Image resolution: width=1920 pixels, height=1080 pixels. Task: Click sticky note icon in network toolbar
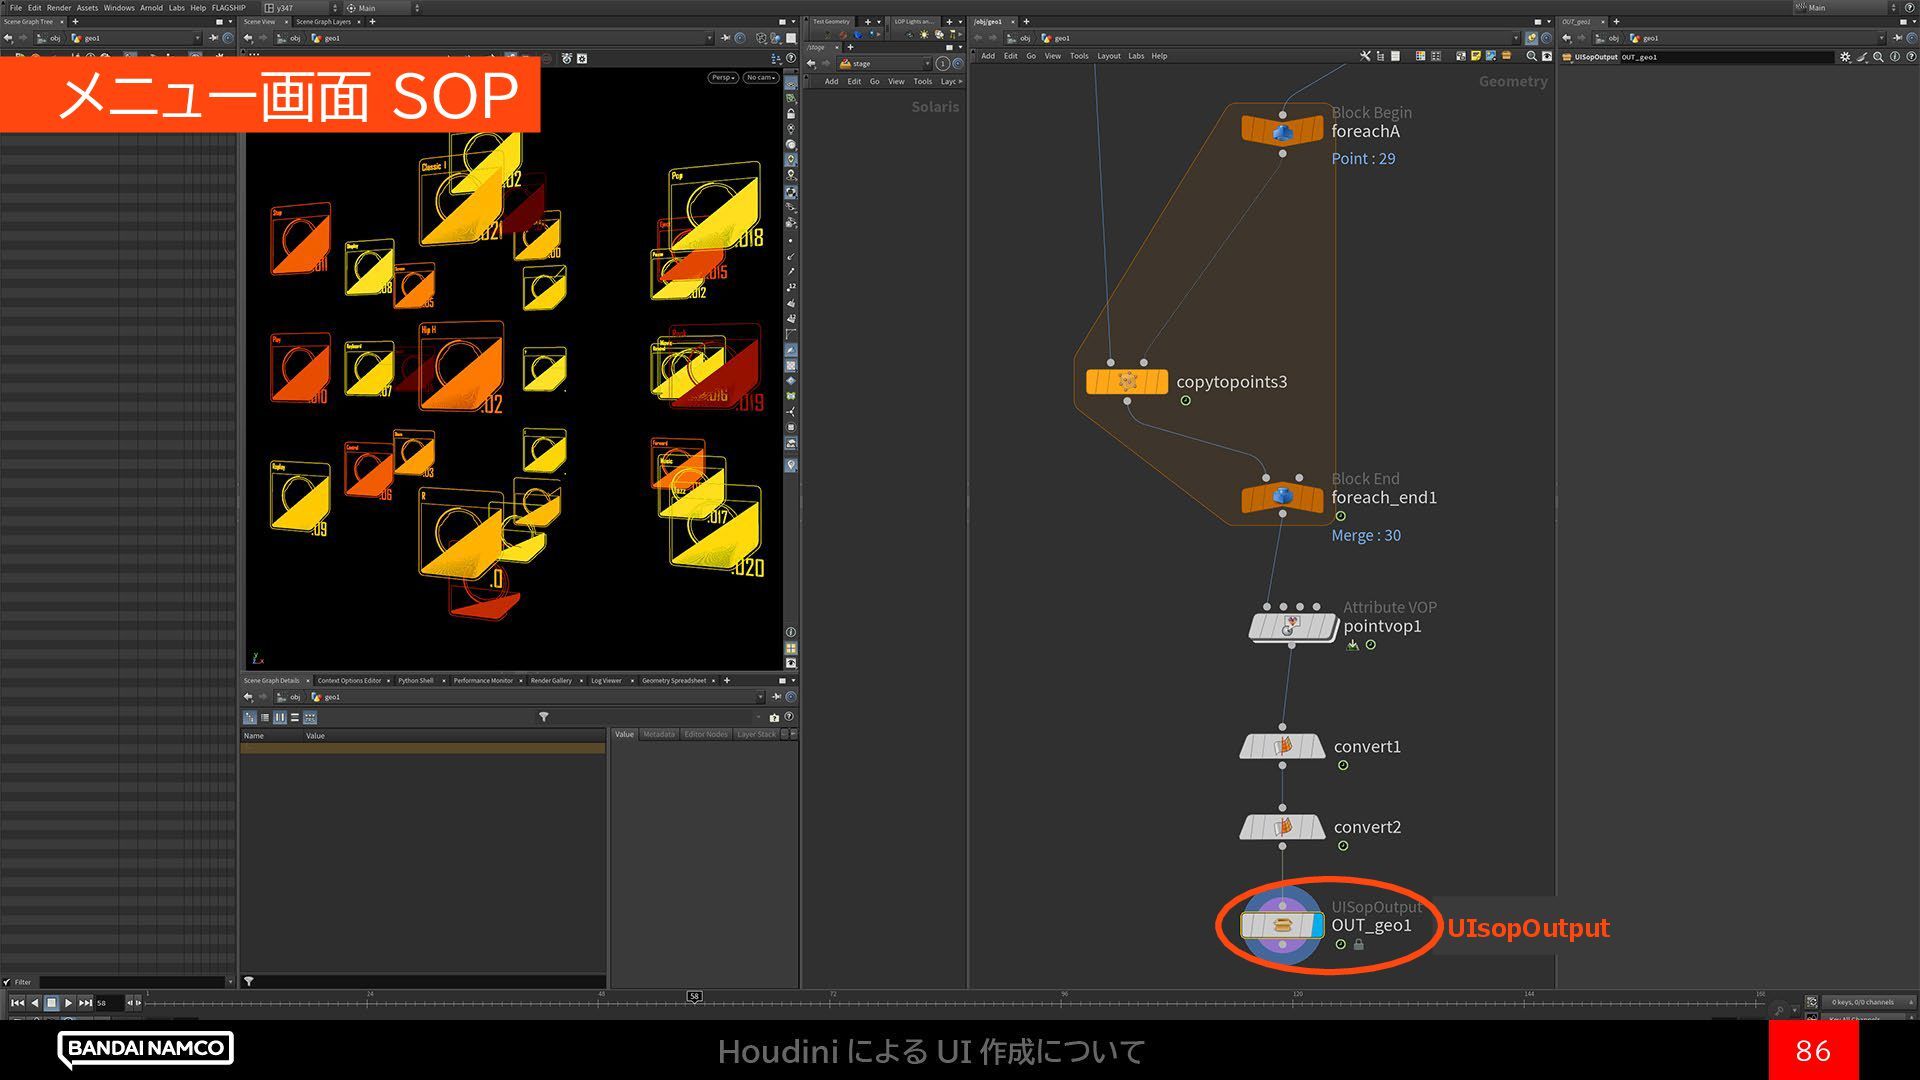1476,56
